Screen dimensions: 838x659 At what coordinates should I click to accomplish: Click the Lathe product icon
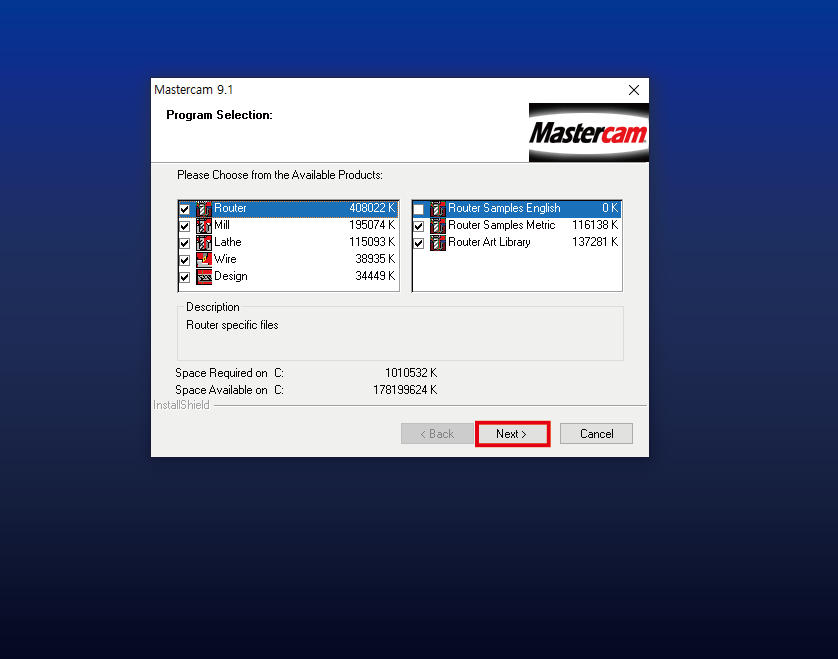[x=204, y=243]
